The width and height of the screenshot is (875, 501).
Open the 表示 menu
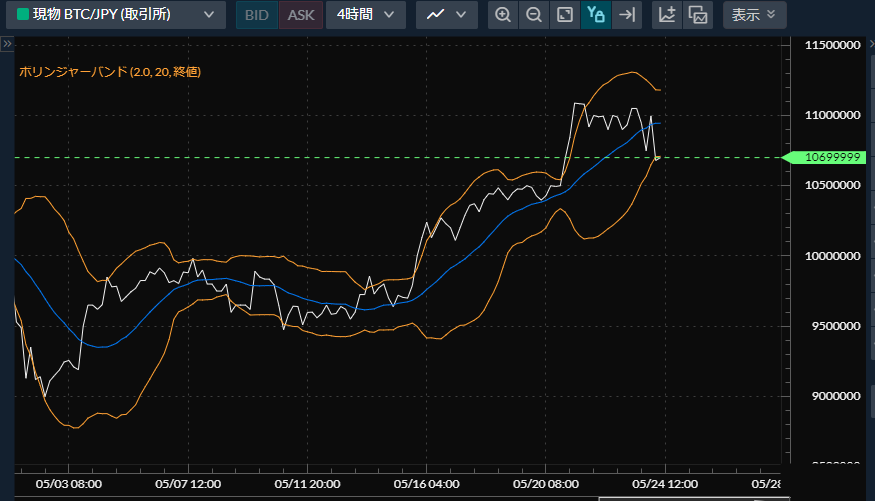pyautogui.click(x=754, y=15)
